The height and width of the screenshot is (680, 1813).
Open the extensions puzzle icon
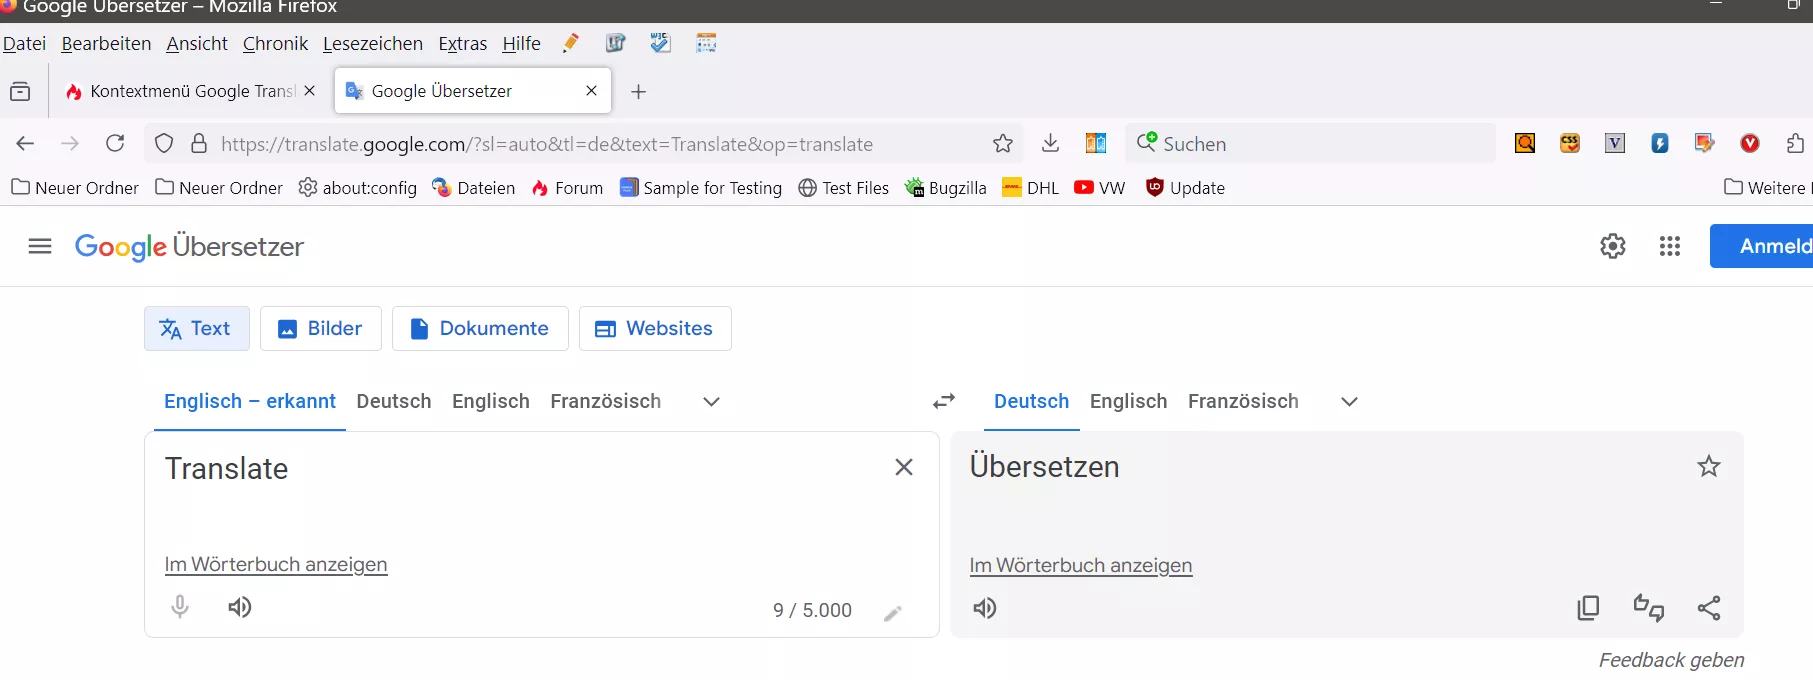[1794, 144]
